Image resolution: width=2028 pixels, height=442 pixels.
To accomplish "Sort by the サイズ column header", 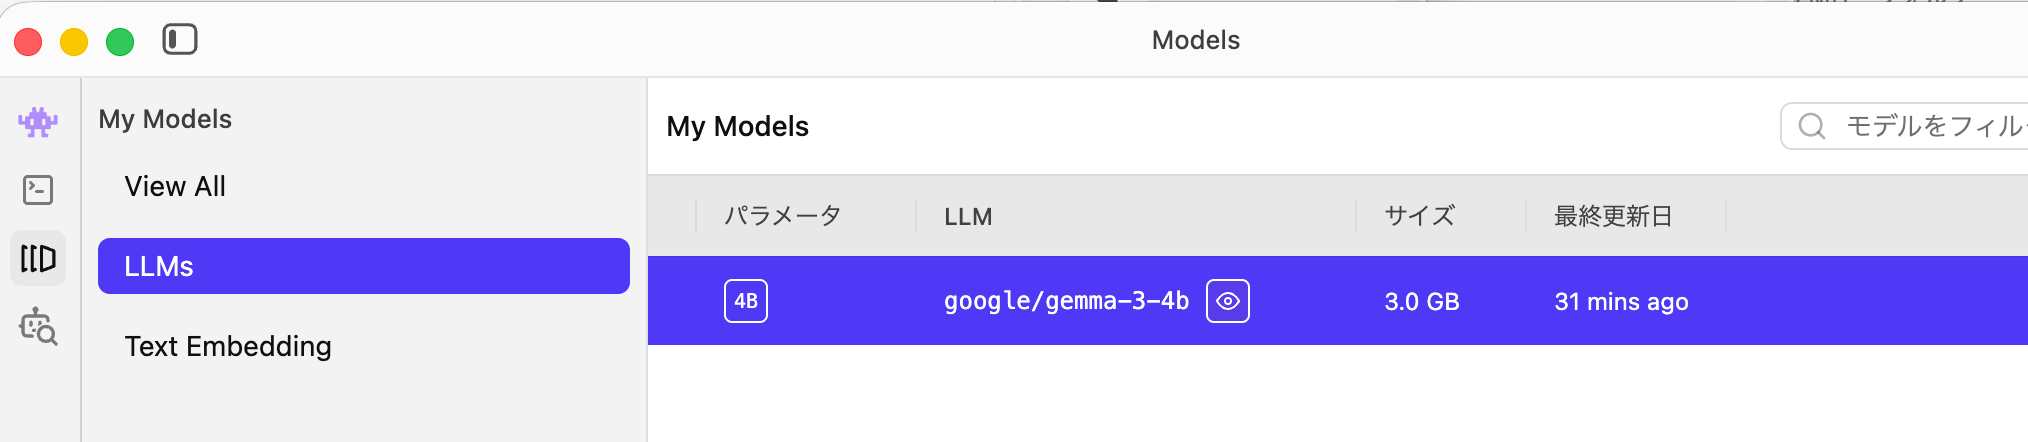I will [1419, 216].
